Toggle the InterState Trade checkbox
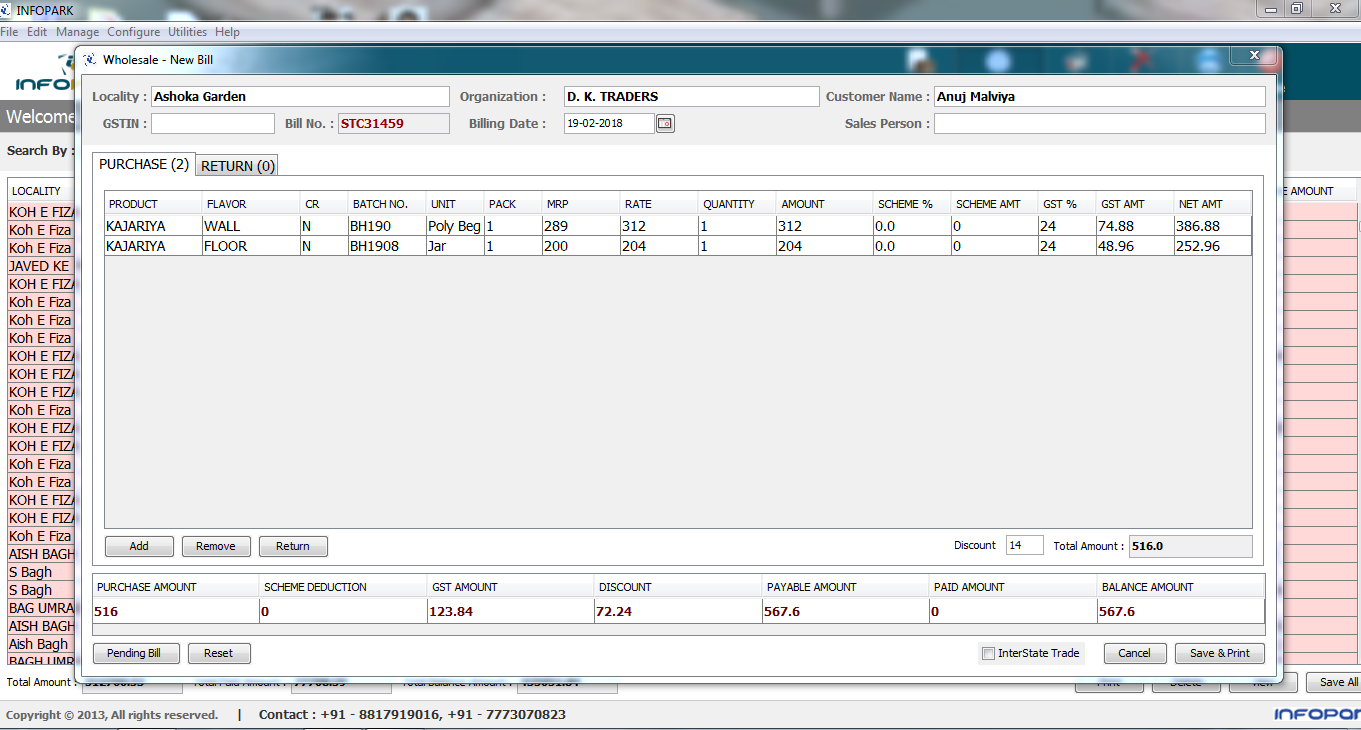Screen dimensions: 1361x730 (x=989, y=653)
